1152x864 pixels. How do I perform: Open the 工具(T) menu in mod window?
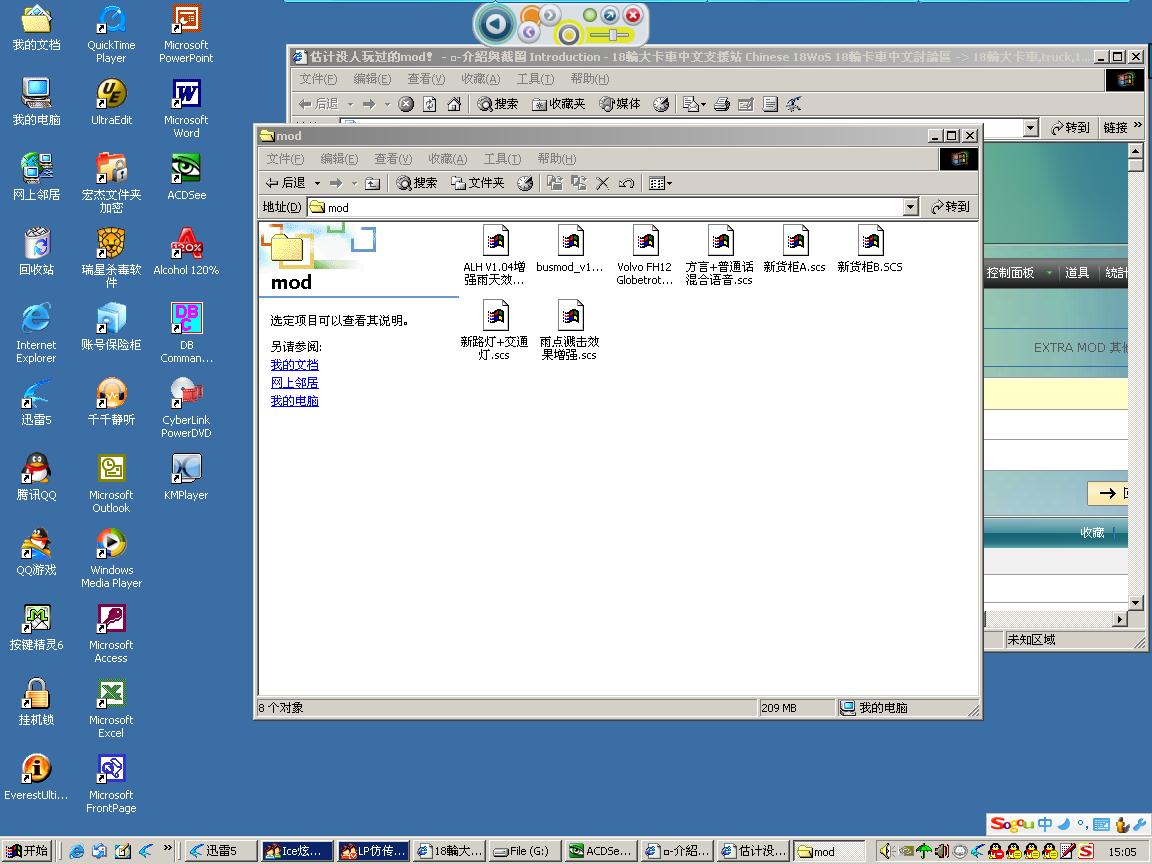click(501, 159)
